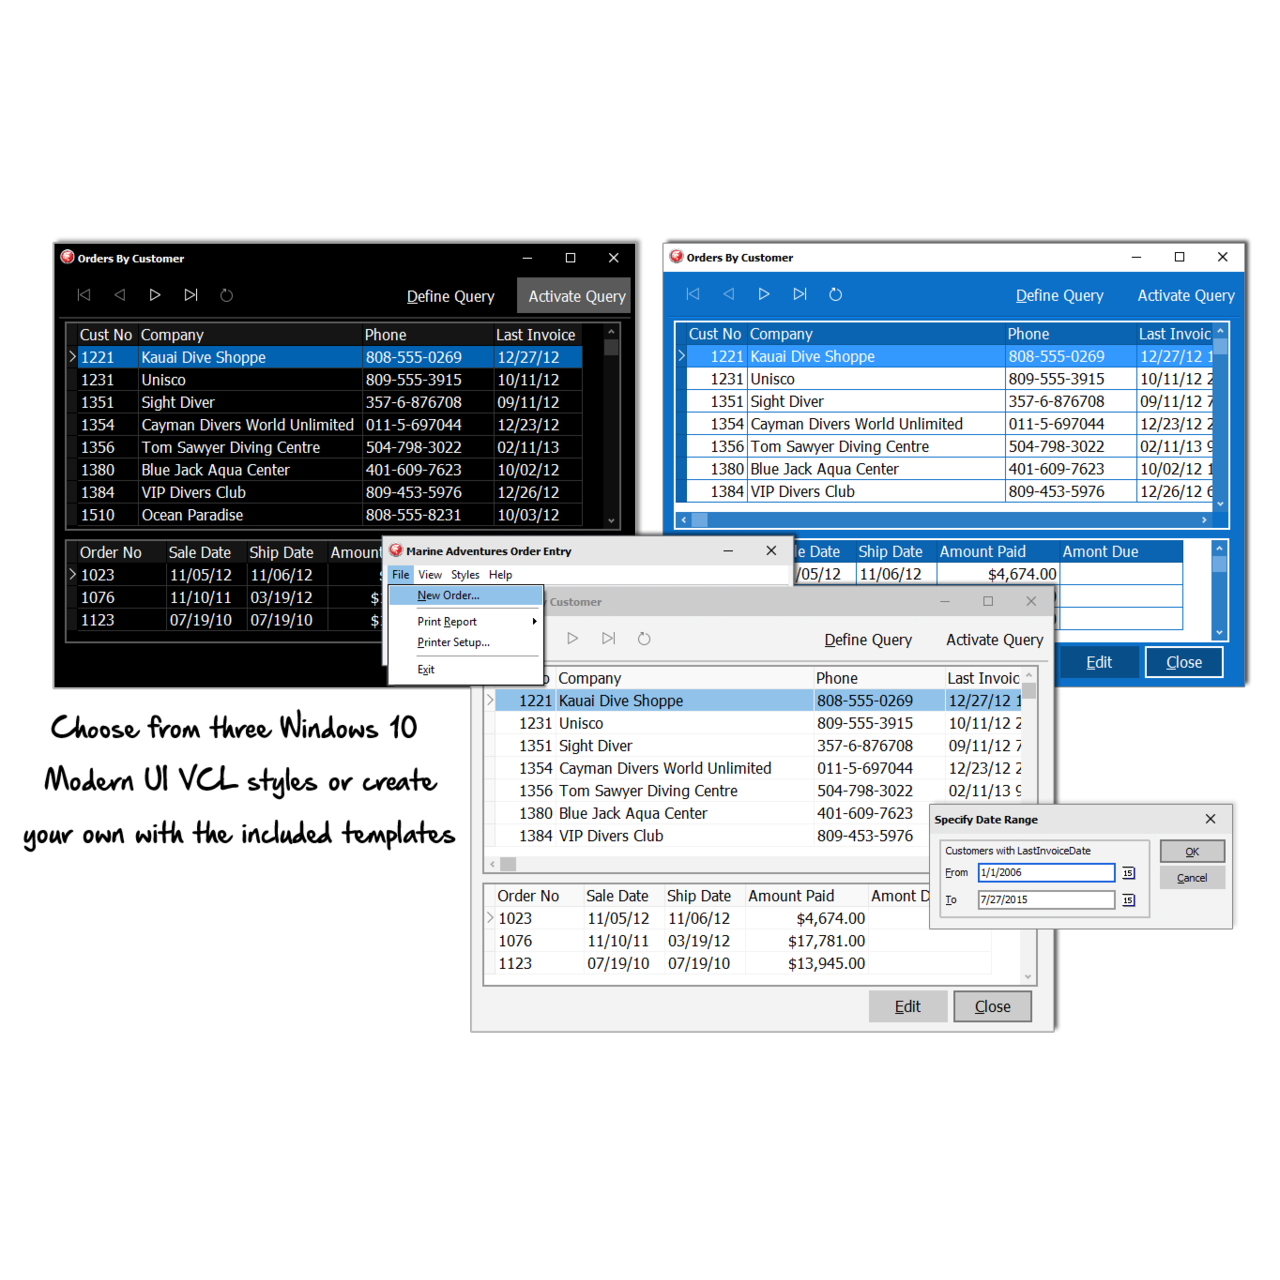
Task: Go to first record in blue window
Action: [x=693, y=294]
